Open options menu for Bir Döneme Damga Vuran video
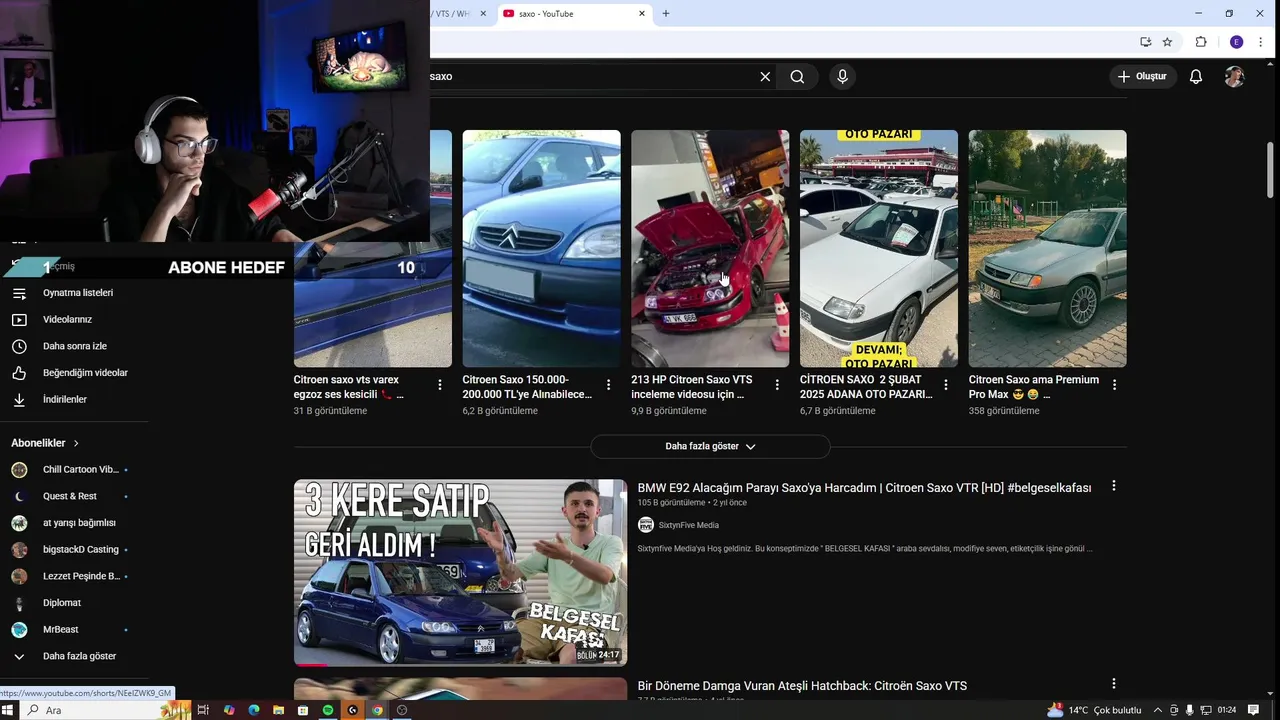 (x=1114, y=684)
